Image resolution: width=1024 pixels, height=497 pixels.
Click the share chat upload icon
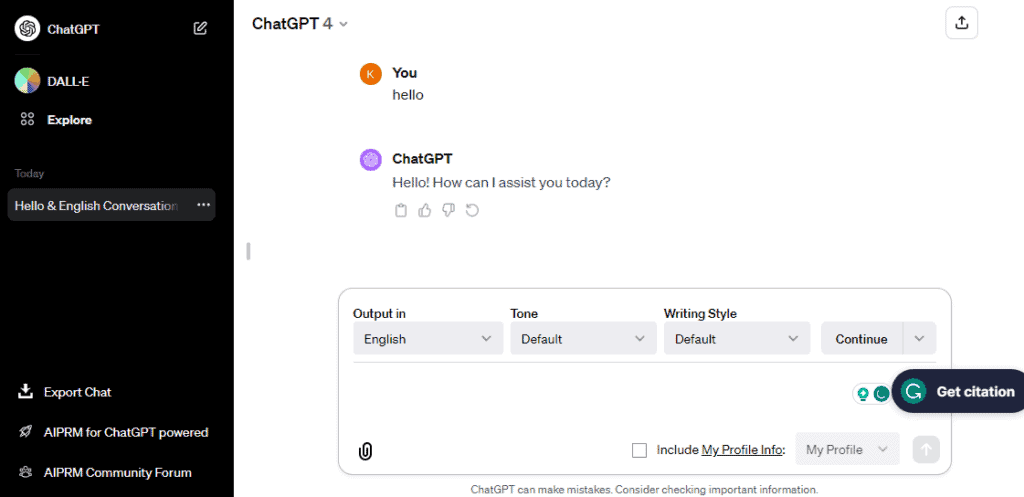point(961,24)
